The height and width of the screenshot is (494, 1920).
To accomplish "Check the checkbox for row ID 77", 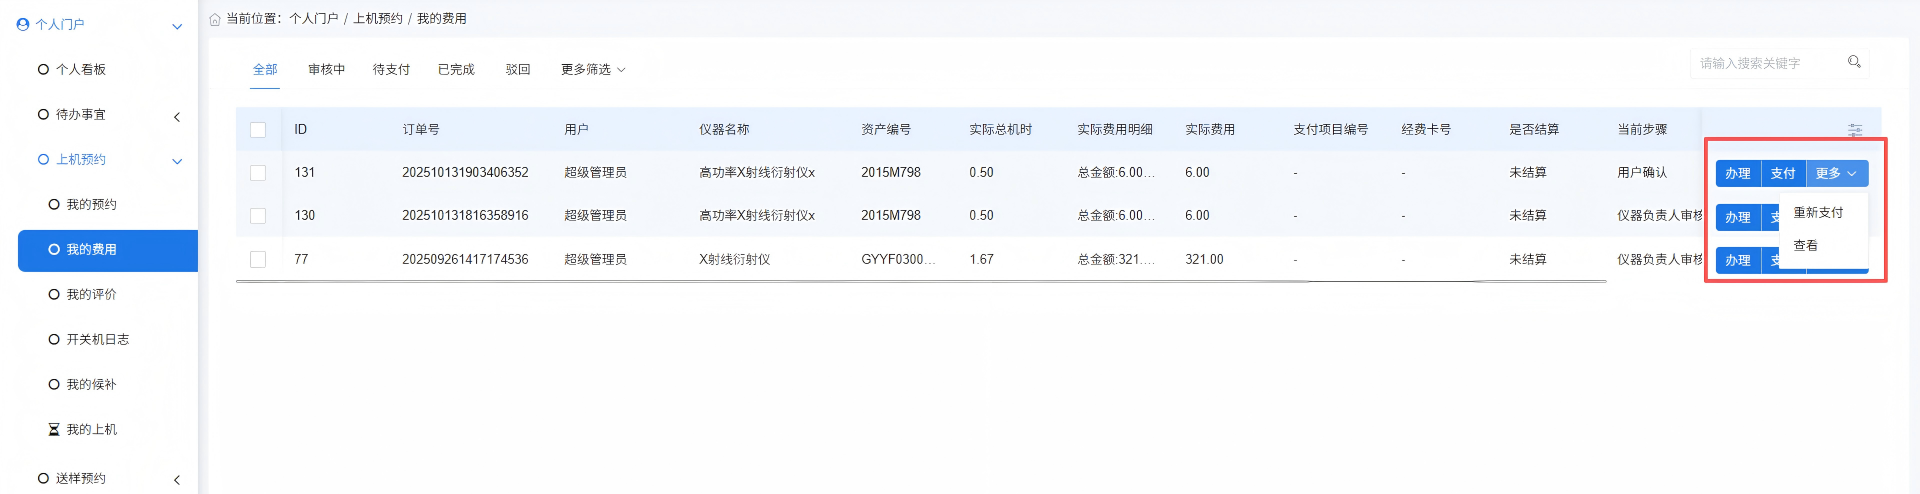I will (258, 259).
